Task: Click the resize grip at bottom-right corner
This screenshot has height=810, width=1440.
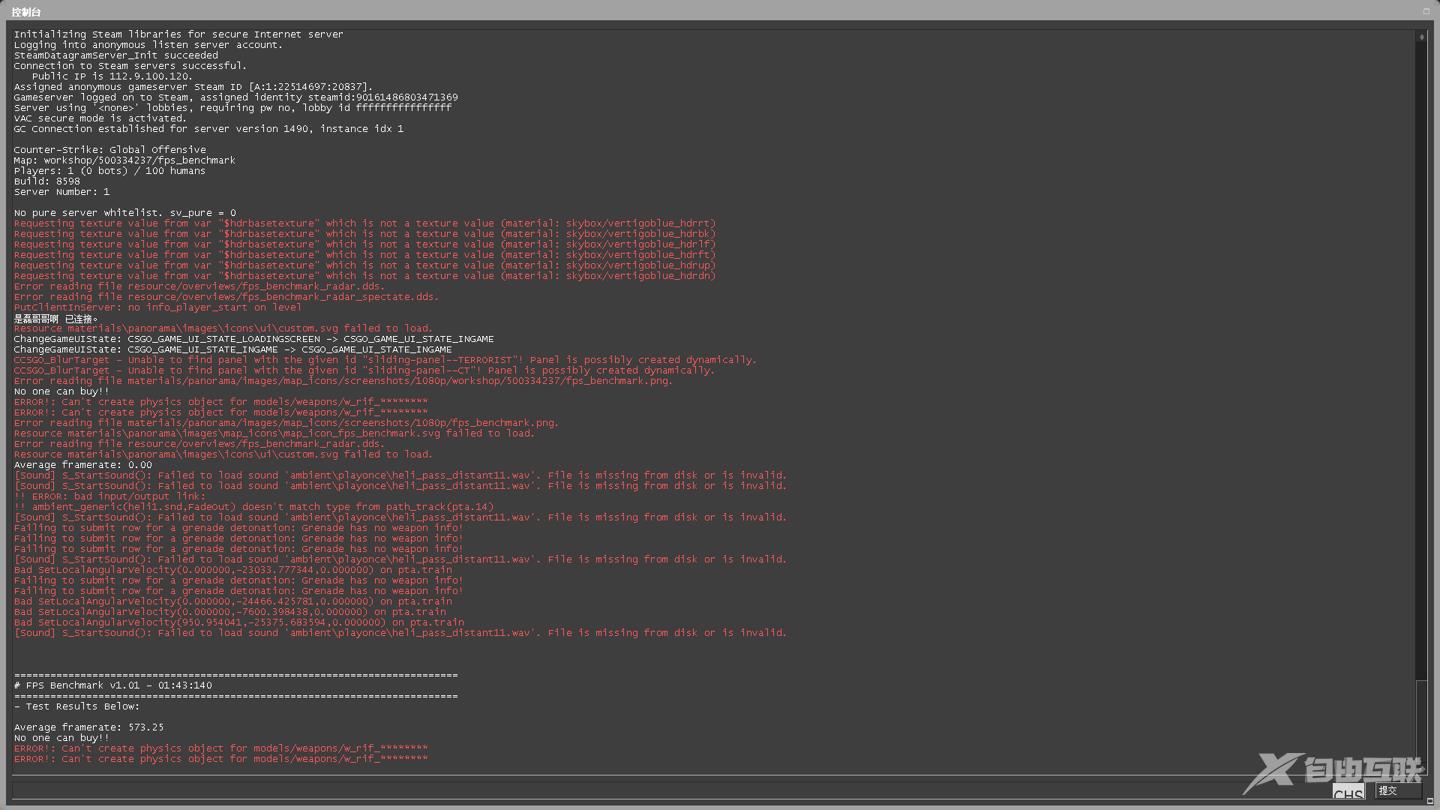Action: 1430,802
